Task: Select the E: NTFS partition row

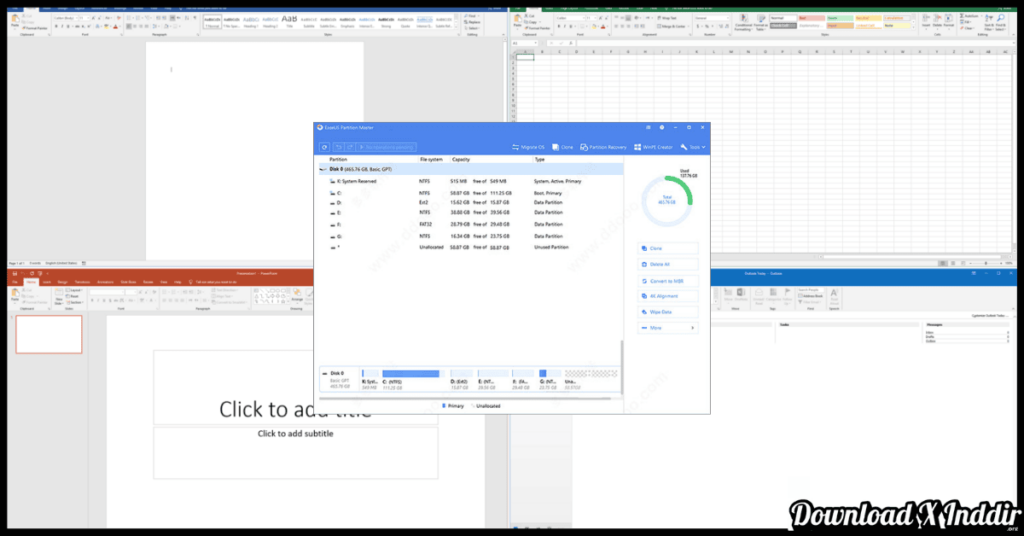Action: tap(470, 212)
